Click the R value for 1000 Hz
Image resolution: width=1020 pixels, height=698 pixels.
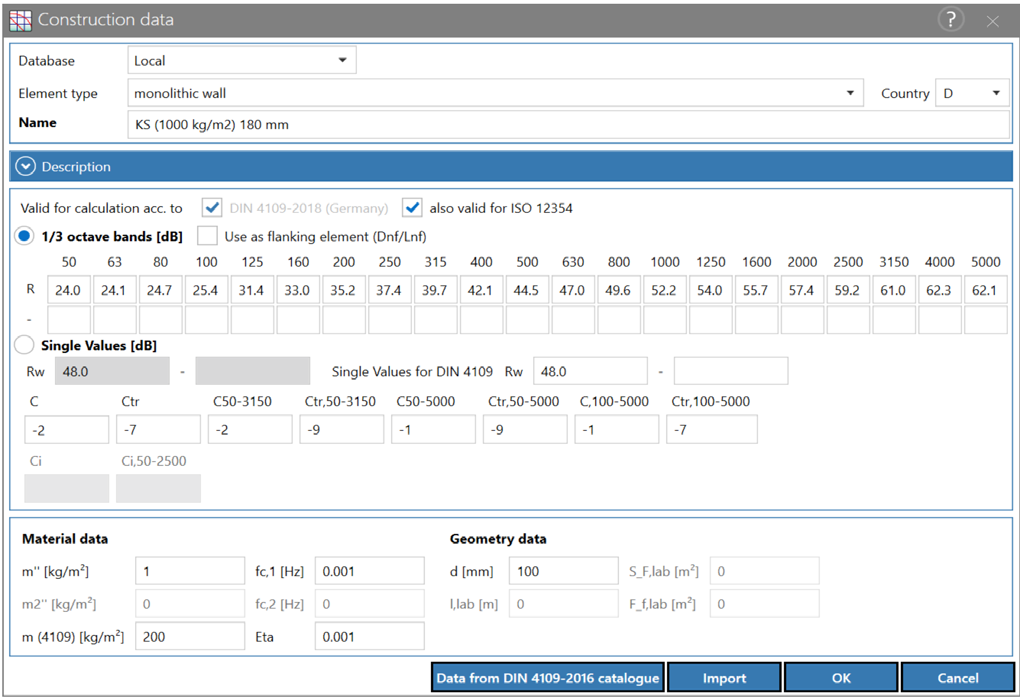coord(664,290)
